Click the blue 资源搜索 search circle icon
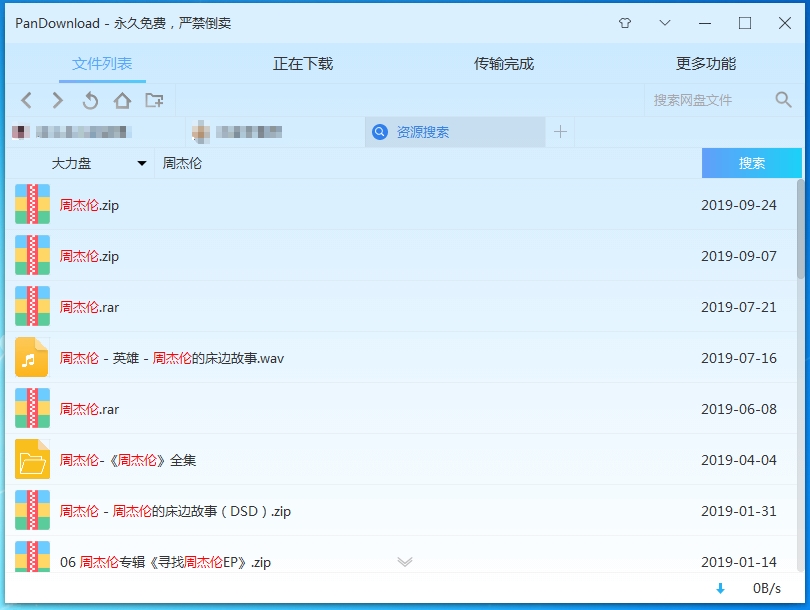The image size is (810, 610). click(x=380, y=132)
